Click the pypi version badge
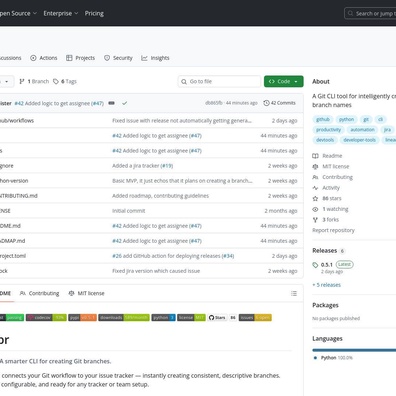The width and height of the screenshot is (396, 396). point(82,318)
